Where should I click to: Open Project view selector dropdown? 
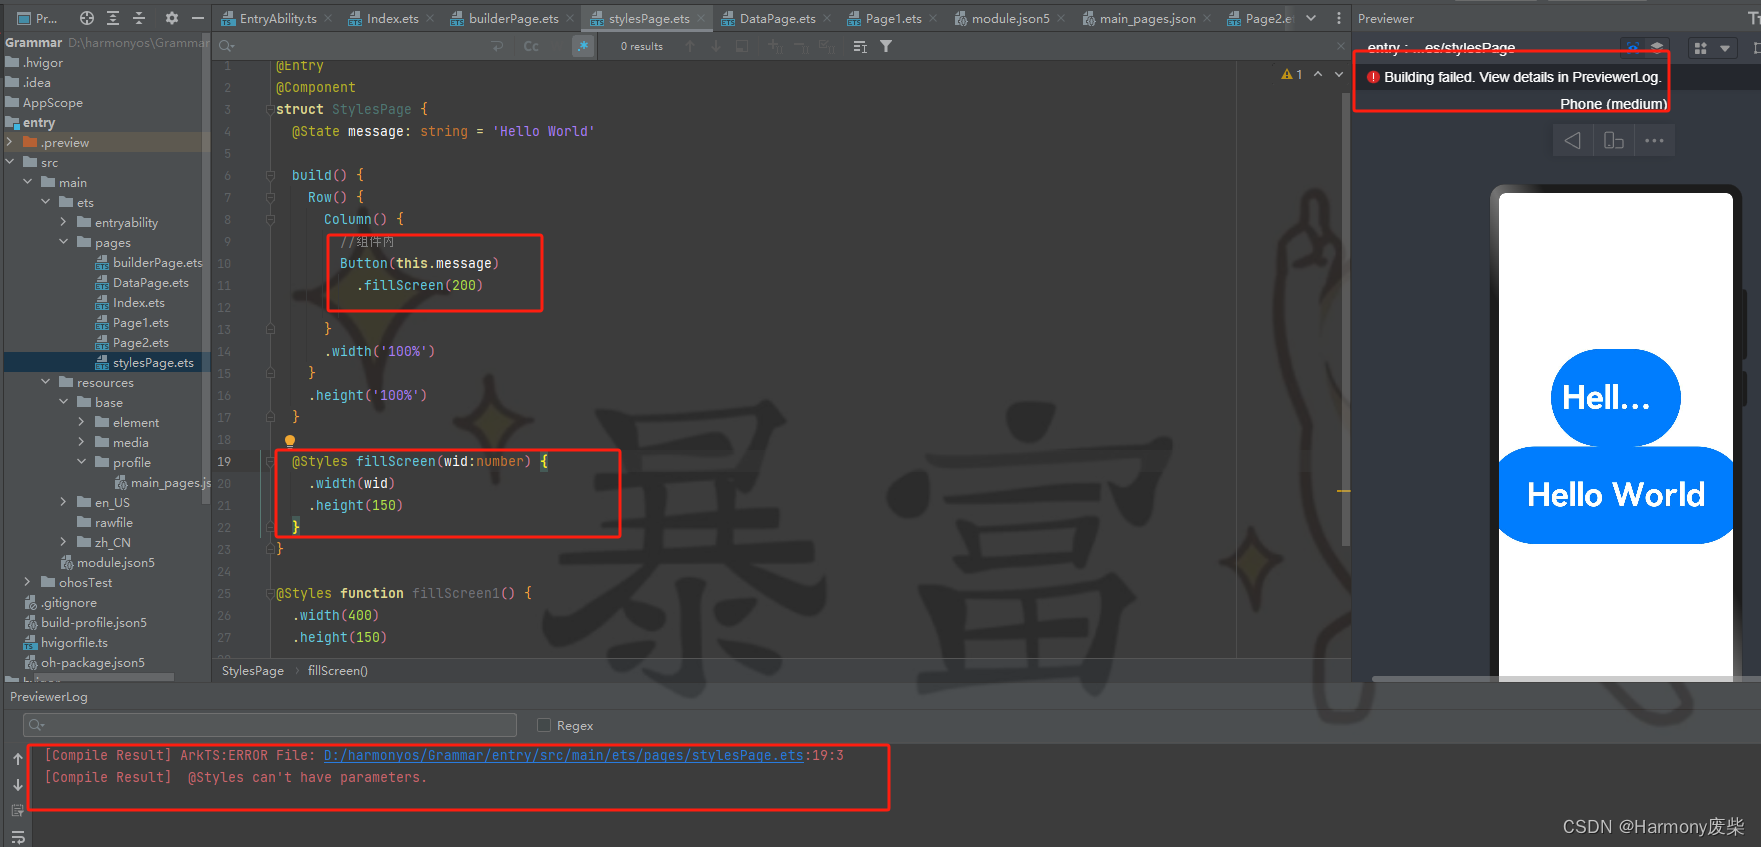(x=39, y=18)
